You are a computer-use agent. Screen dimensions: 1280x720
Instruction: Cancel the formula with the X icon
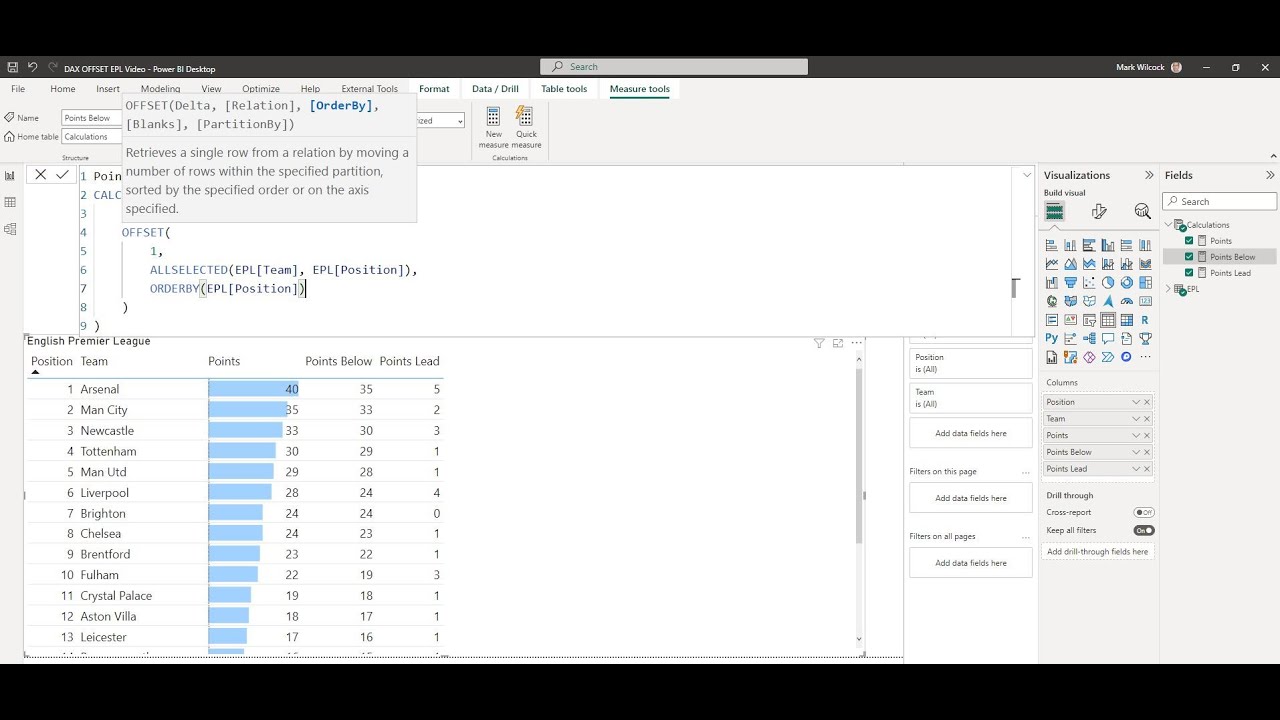coord(40,174)
